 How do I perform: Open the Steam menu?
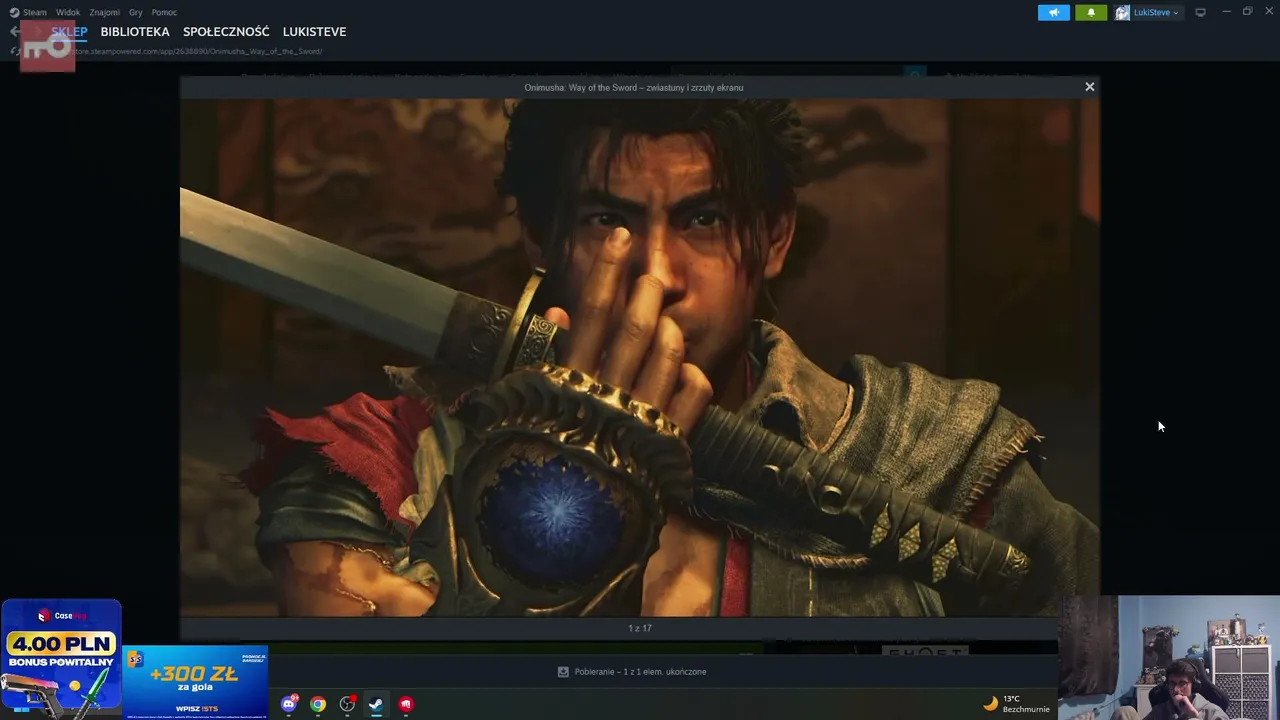pos(35,12)
